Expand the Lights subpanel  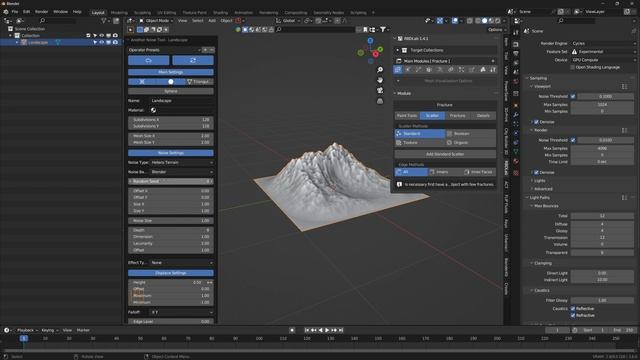(x=539, y=180)
